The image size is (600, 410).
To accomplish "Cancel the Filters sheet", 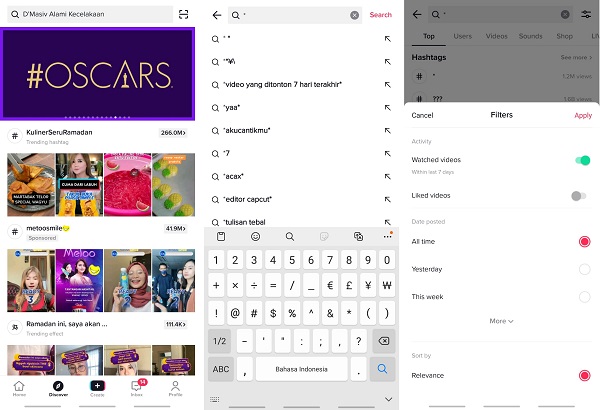I will click(x=422, y=116).
